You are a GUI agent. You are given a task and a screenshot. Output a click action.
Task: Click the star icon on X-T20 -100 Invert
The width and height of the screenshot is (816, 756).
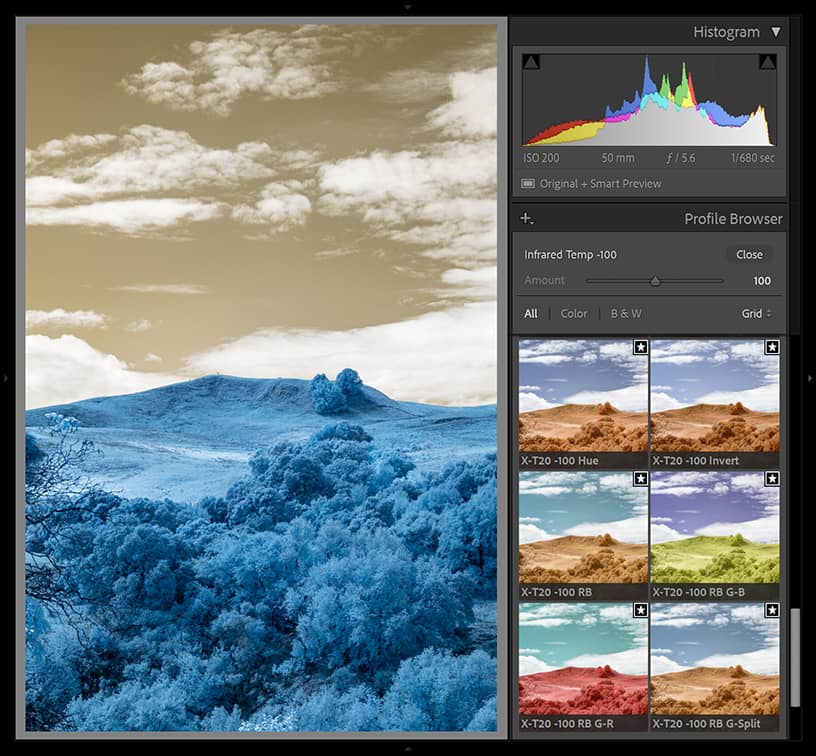pyautogui.click(x=771, y=348)
